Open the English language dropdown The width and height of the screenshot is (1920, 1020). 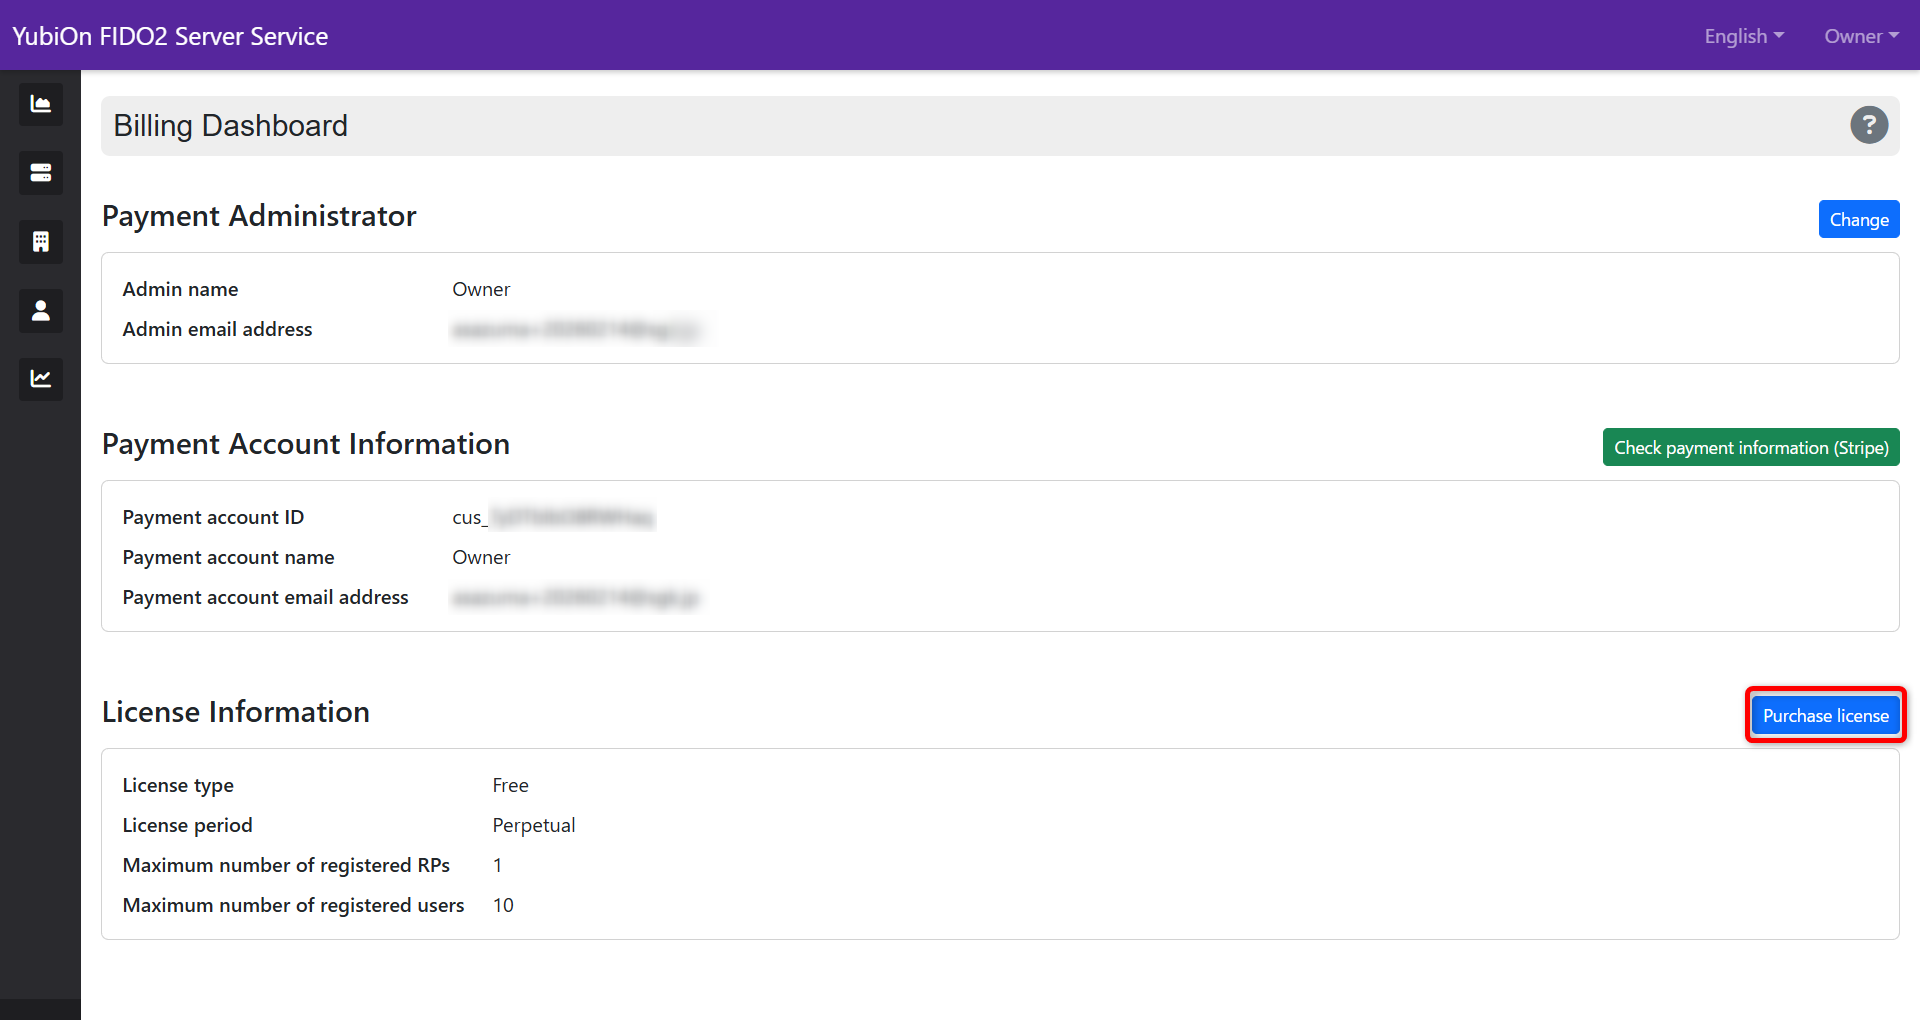[1742, 35]
